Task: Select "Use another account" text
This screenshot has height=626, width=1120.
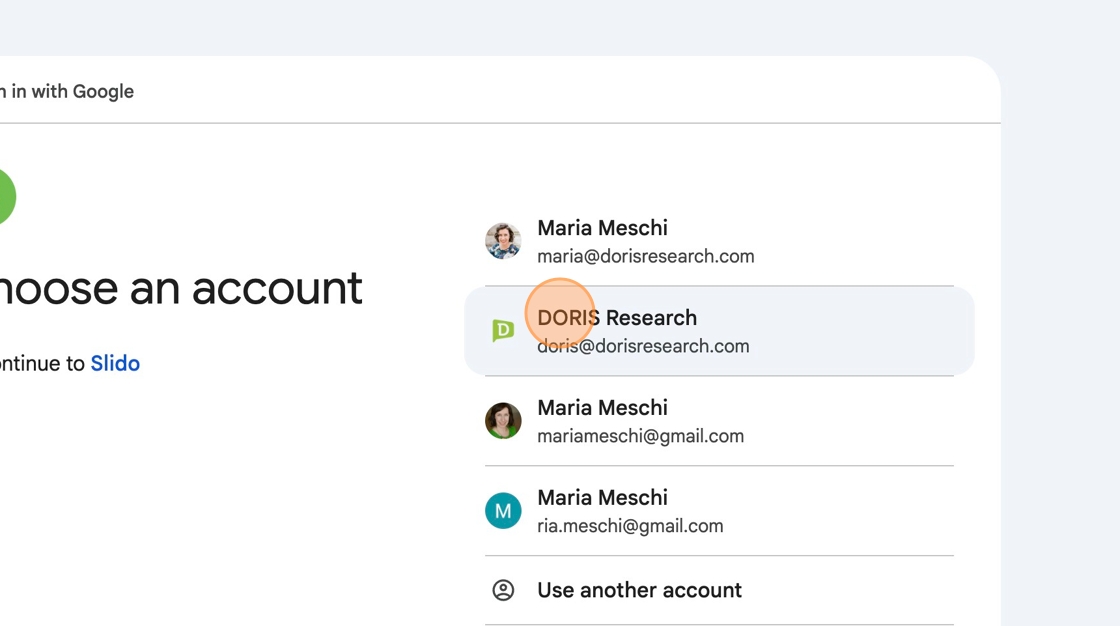Action: coord(639,590)
